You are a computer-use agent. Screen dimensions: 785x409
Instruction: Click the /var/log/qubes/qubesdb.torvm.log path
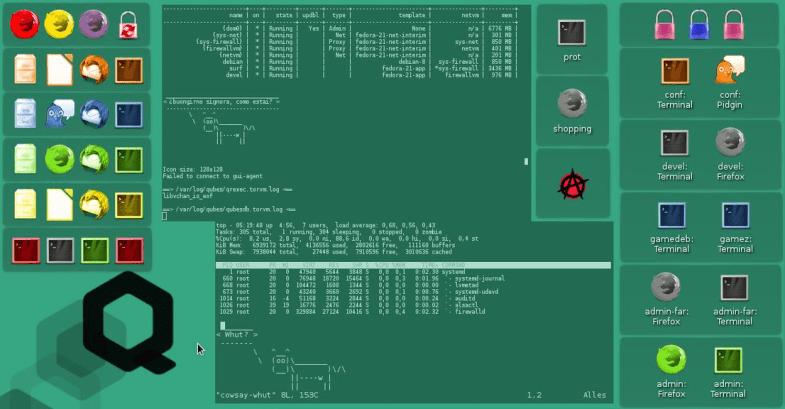229,209
